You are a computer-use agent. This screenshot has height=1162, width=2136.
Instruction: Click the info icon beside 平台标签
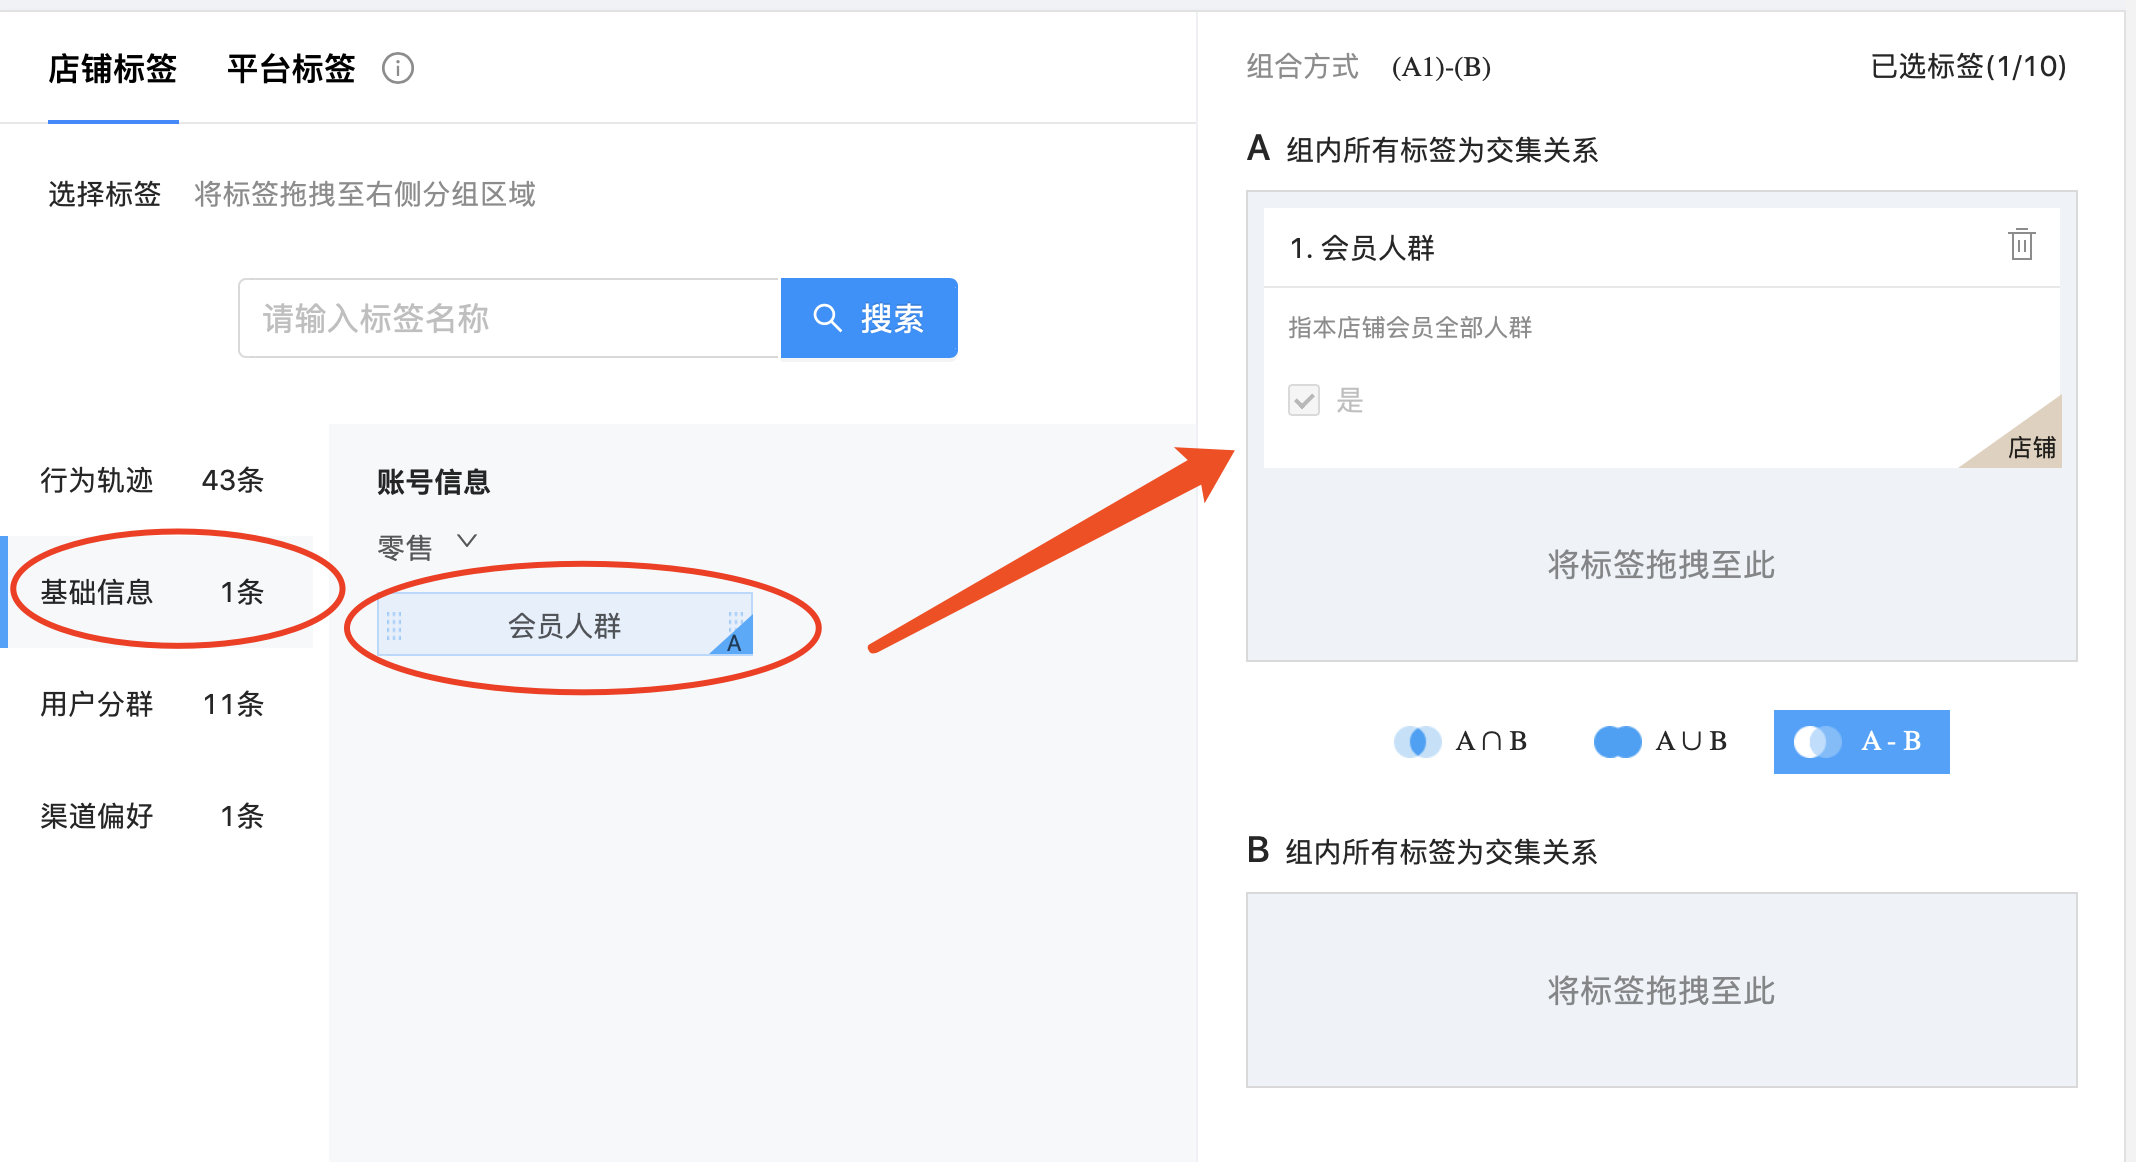398,68
